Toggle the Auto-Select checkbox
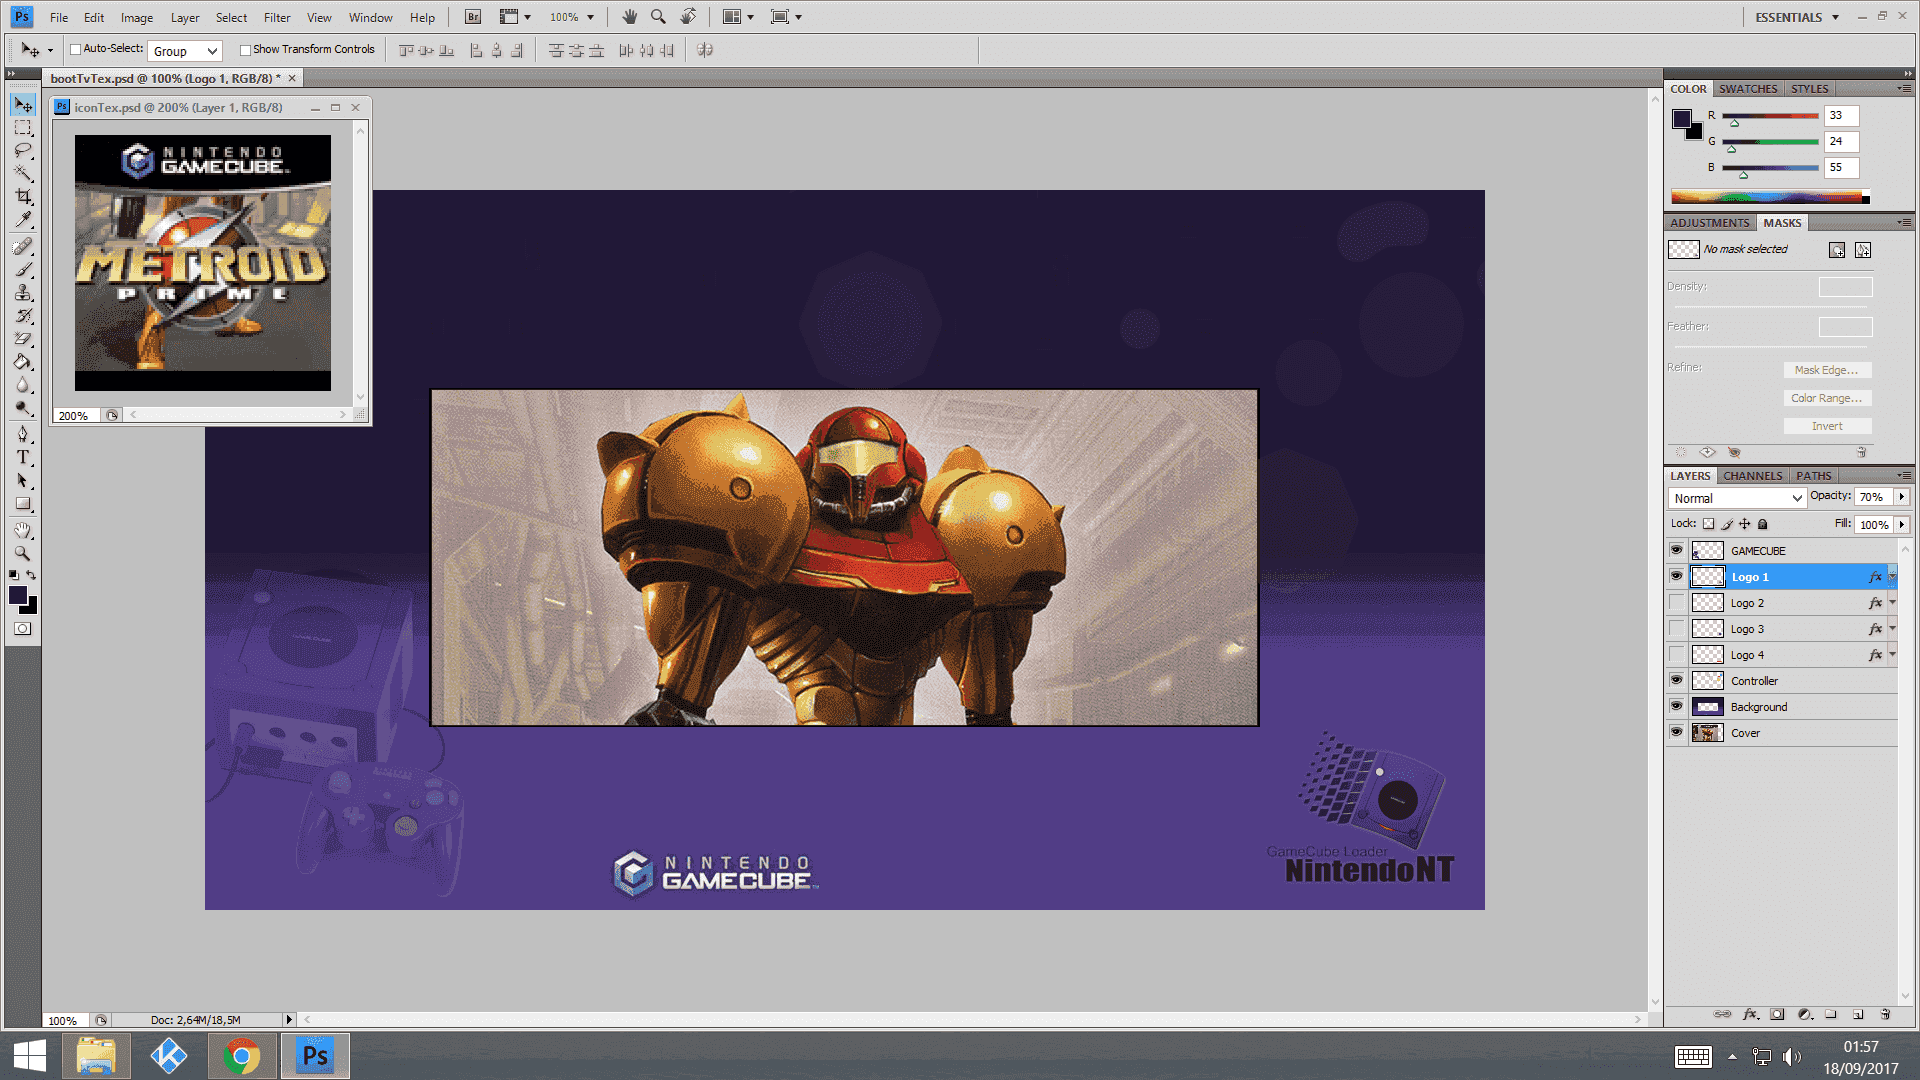The width and height of the screenshot is (1920, 1080). click(75, 49)
